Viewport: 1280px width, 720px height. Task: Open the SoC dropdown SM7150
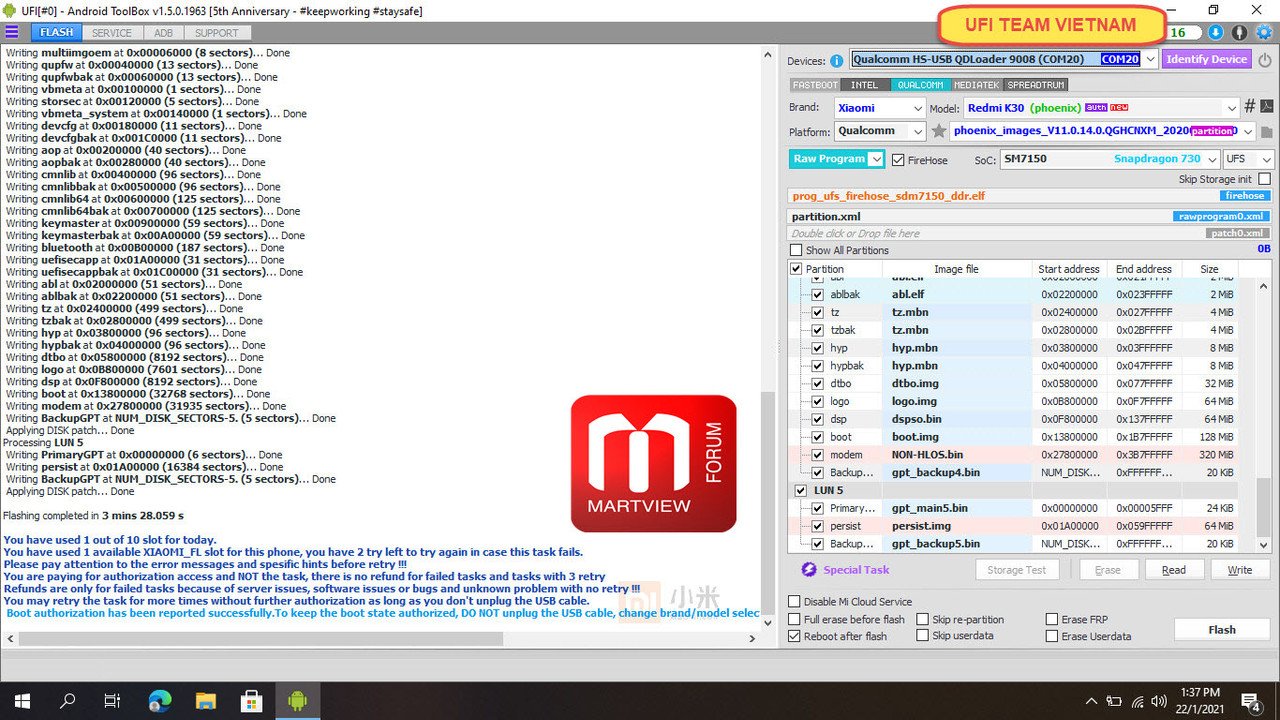[1110, 159]
